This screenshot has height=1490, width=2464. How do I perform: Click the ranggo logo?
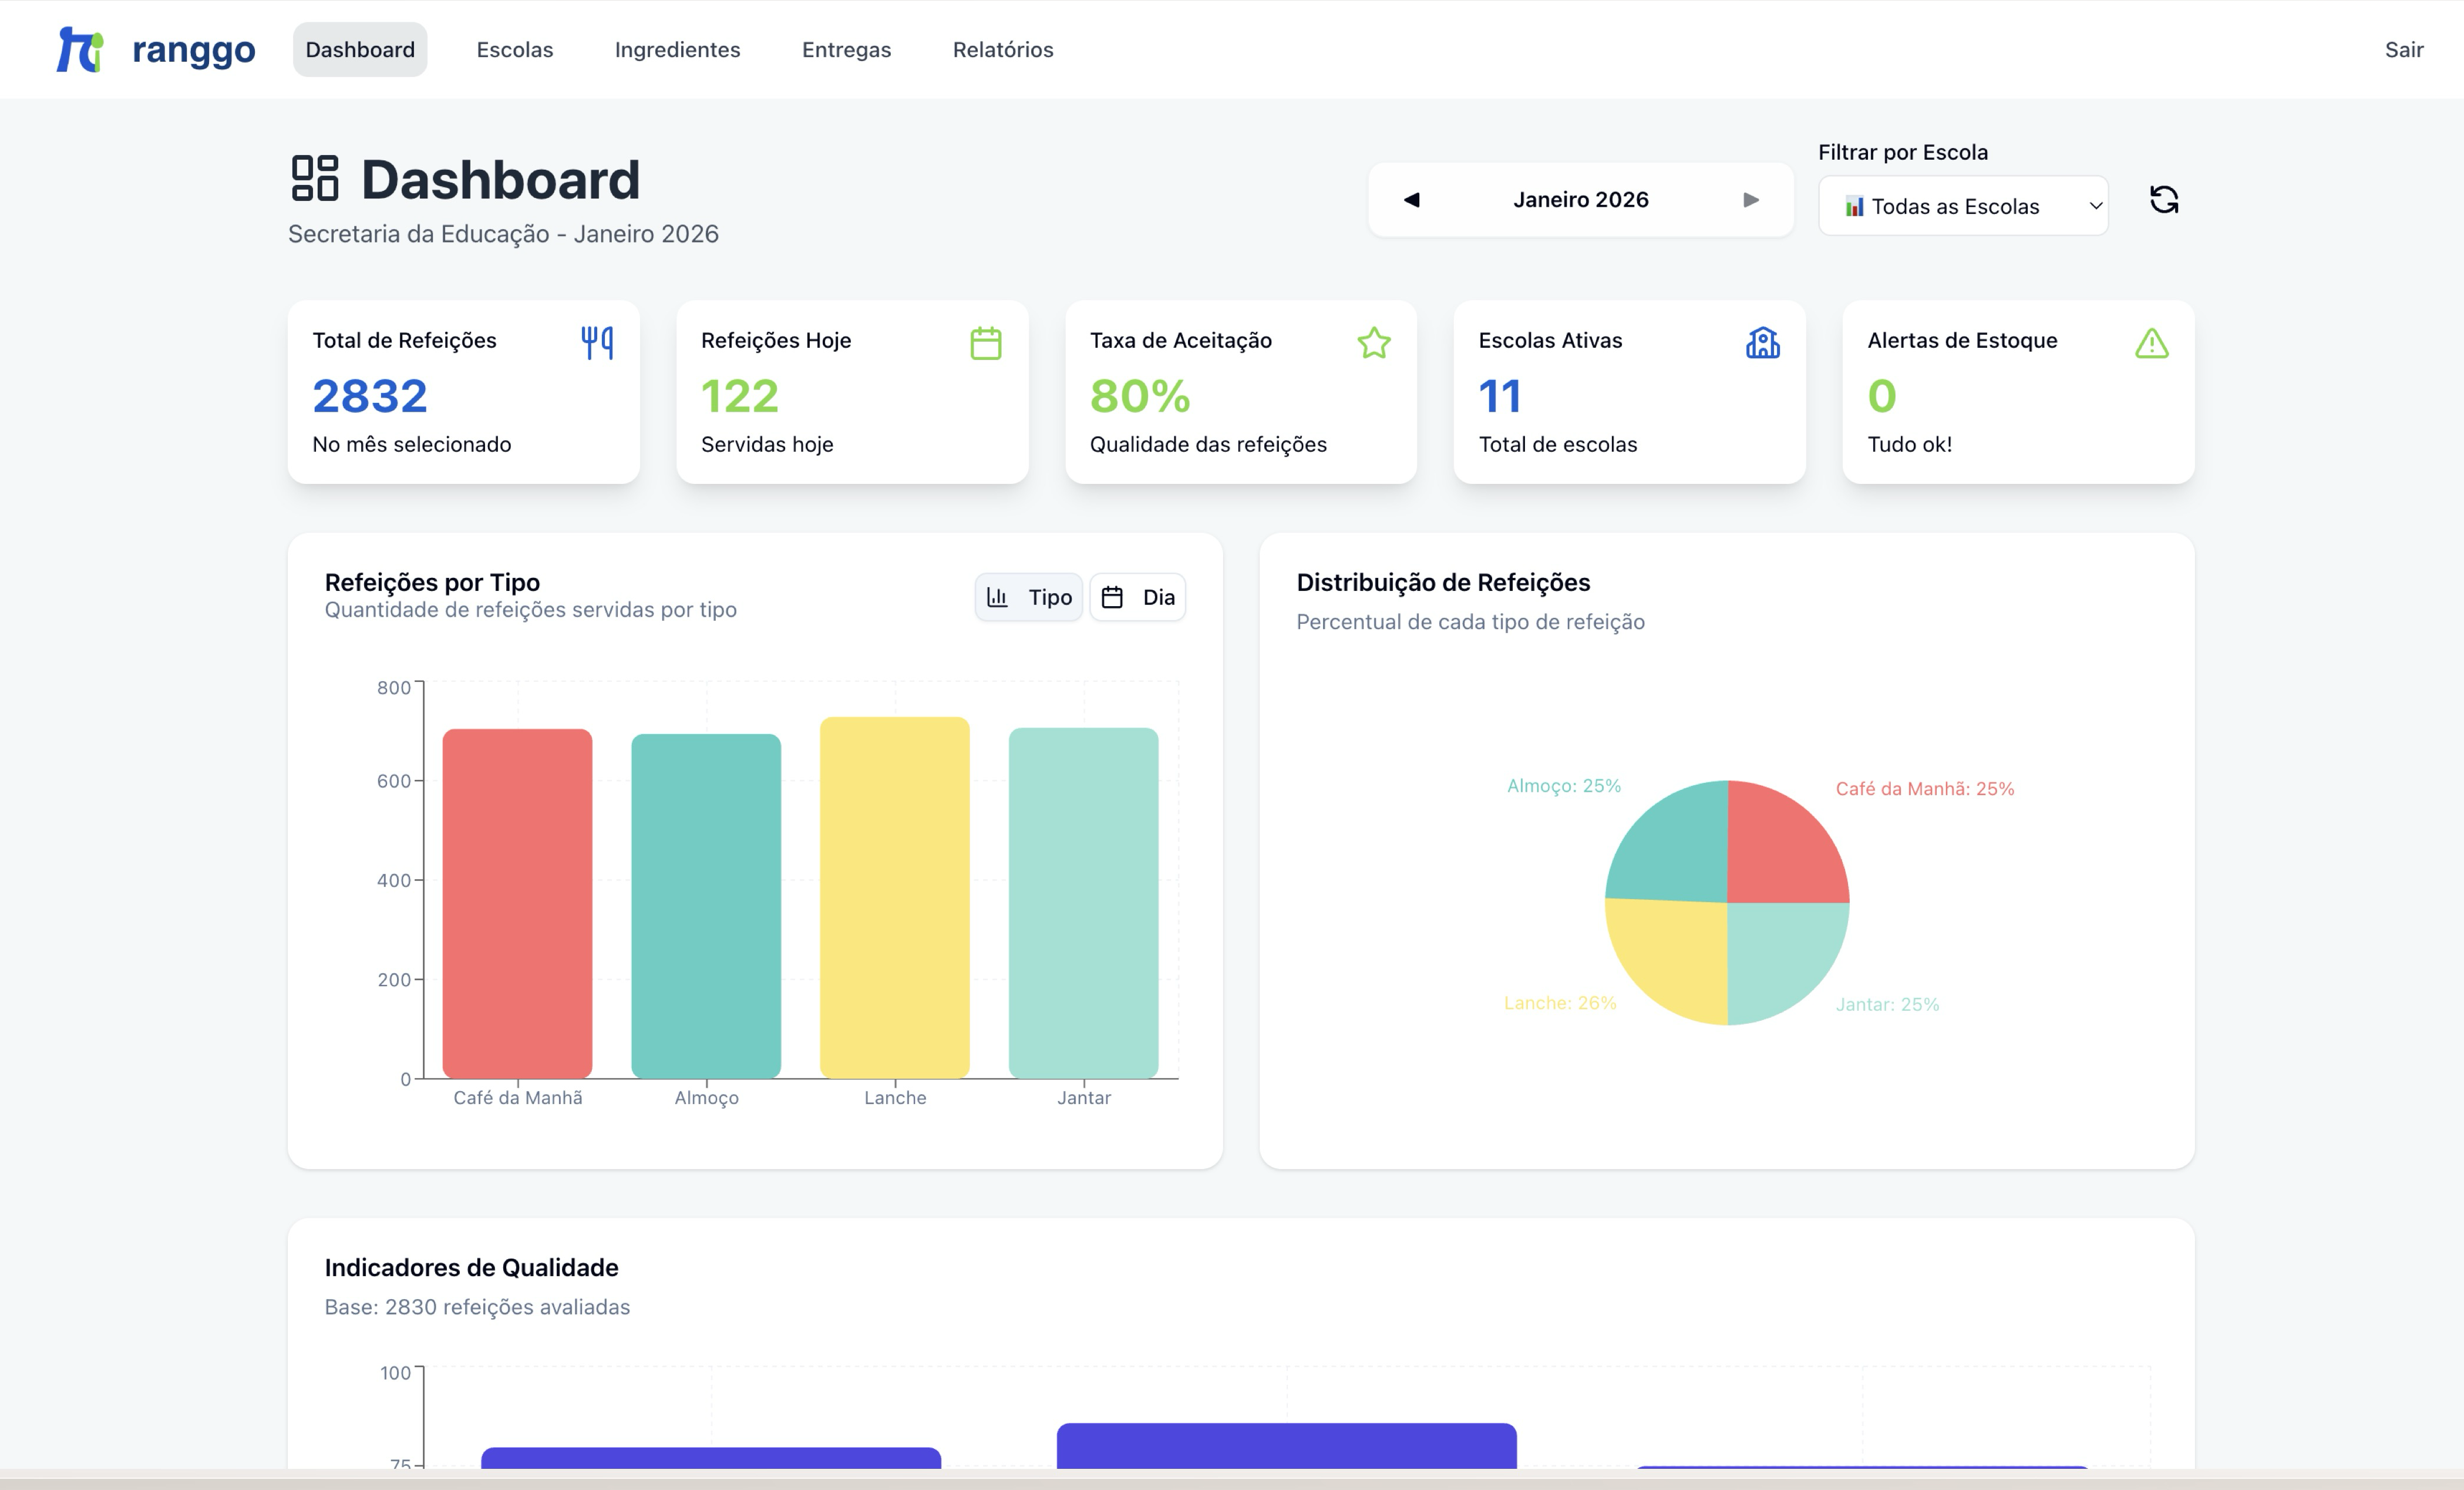155,49
